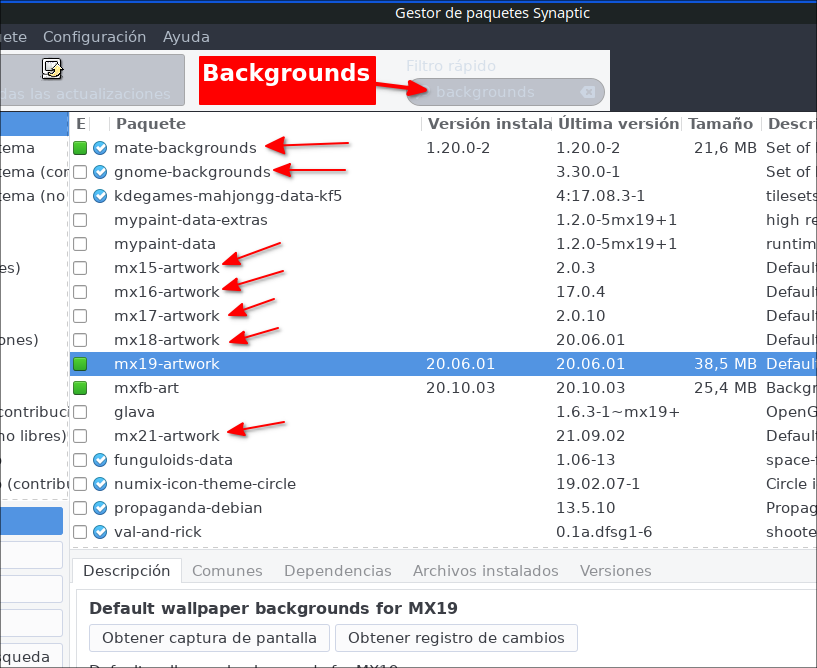Mark the mx15-artwork checkbox
817x668 pixels.
pos(80,268)
